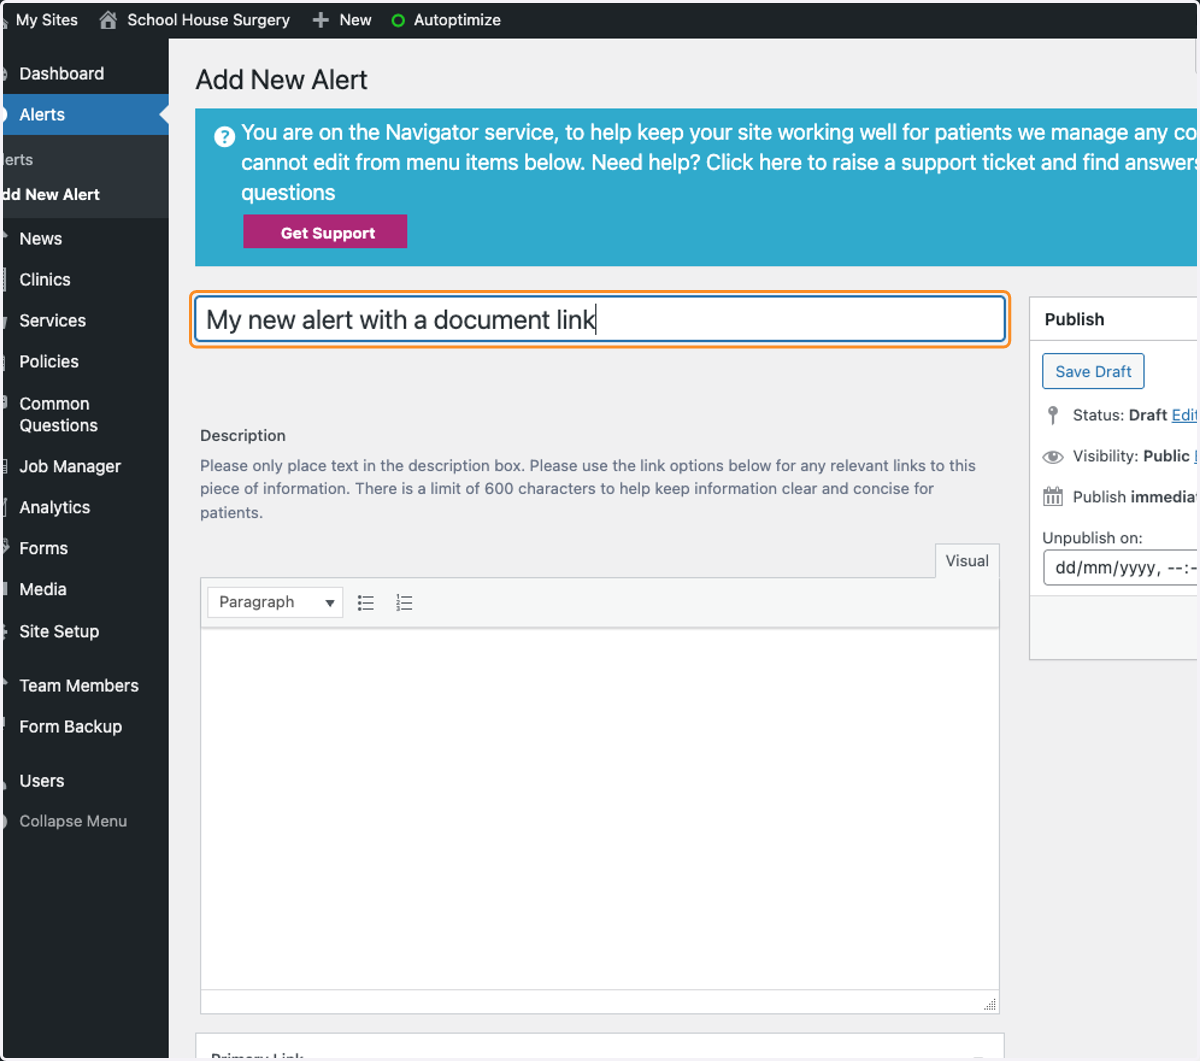Click into the alert title field
Screen dimensions: 1200x1061
600,320
